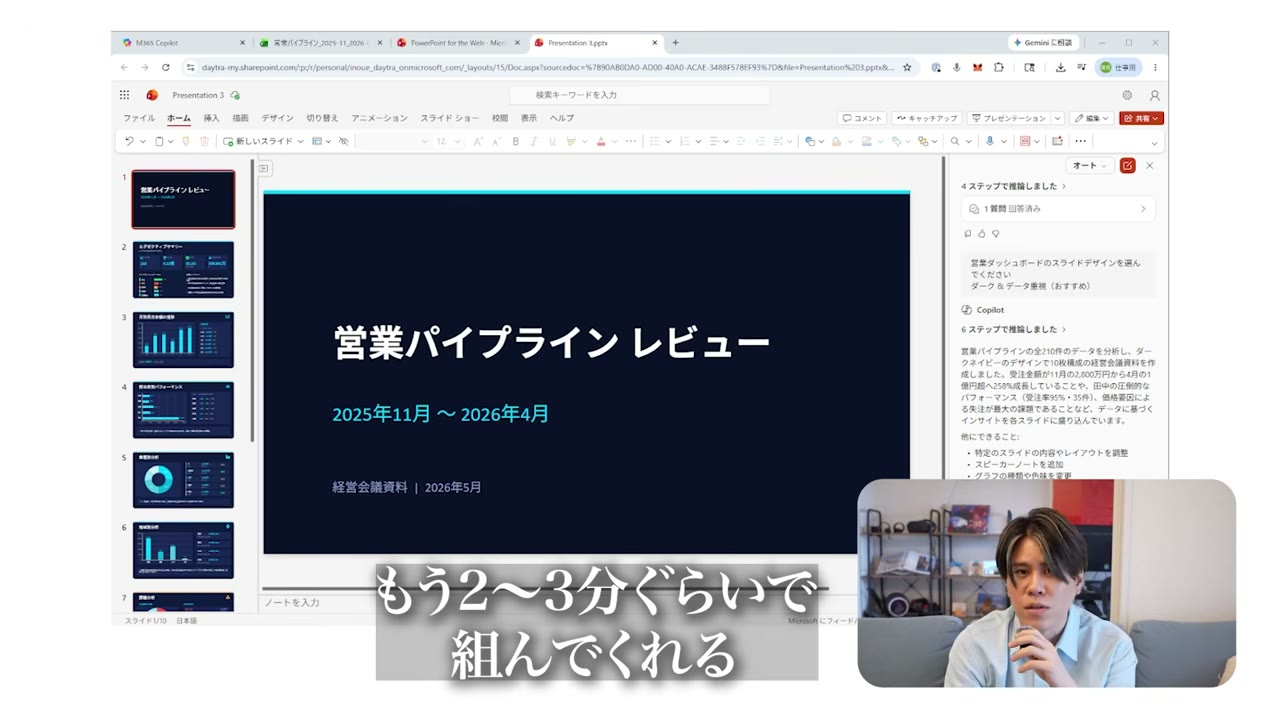Viewport: 1280px width, 720px height.
Task: Click the settings gear icon in PowerPoint header
Action: [x=1127, y=95]
